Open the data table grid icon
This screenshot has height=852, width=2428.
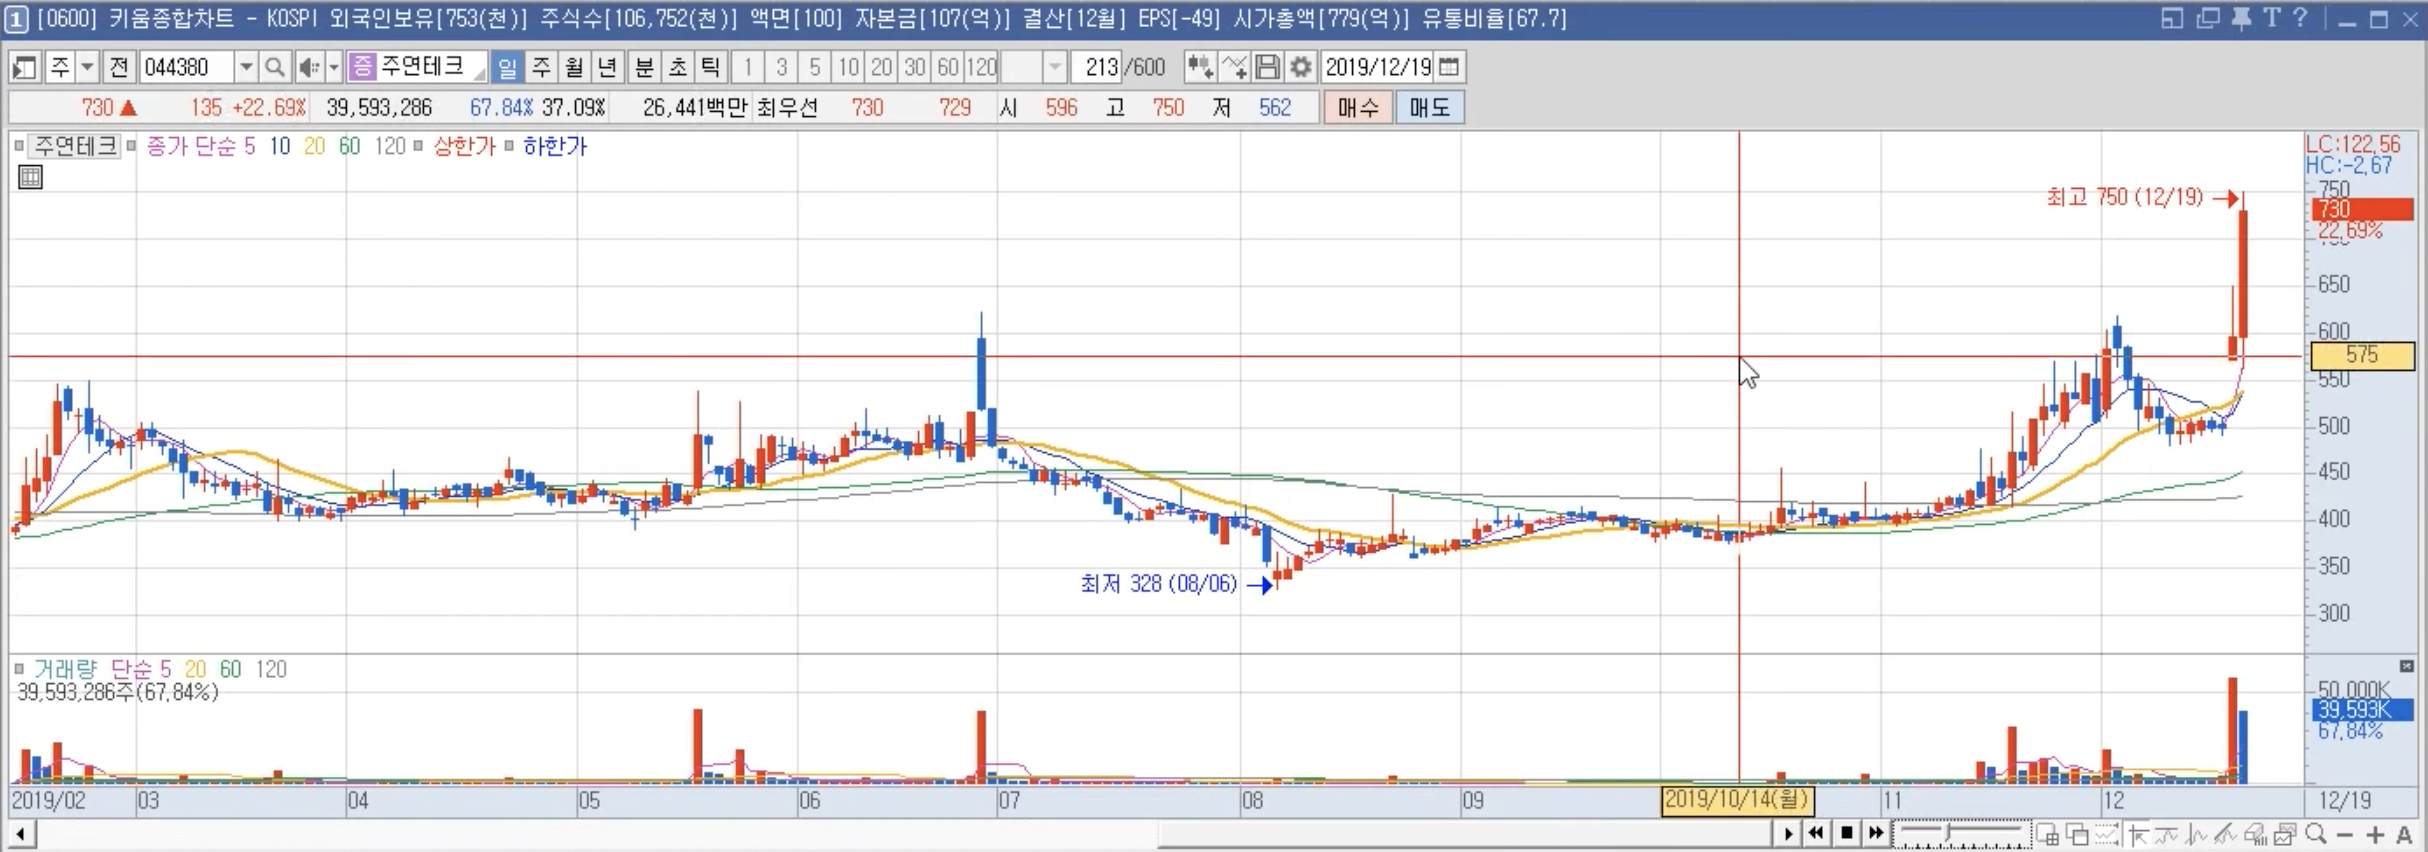click(31, 178)
